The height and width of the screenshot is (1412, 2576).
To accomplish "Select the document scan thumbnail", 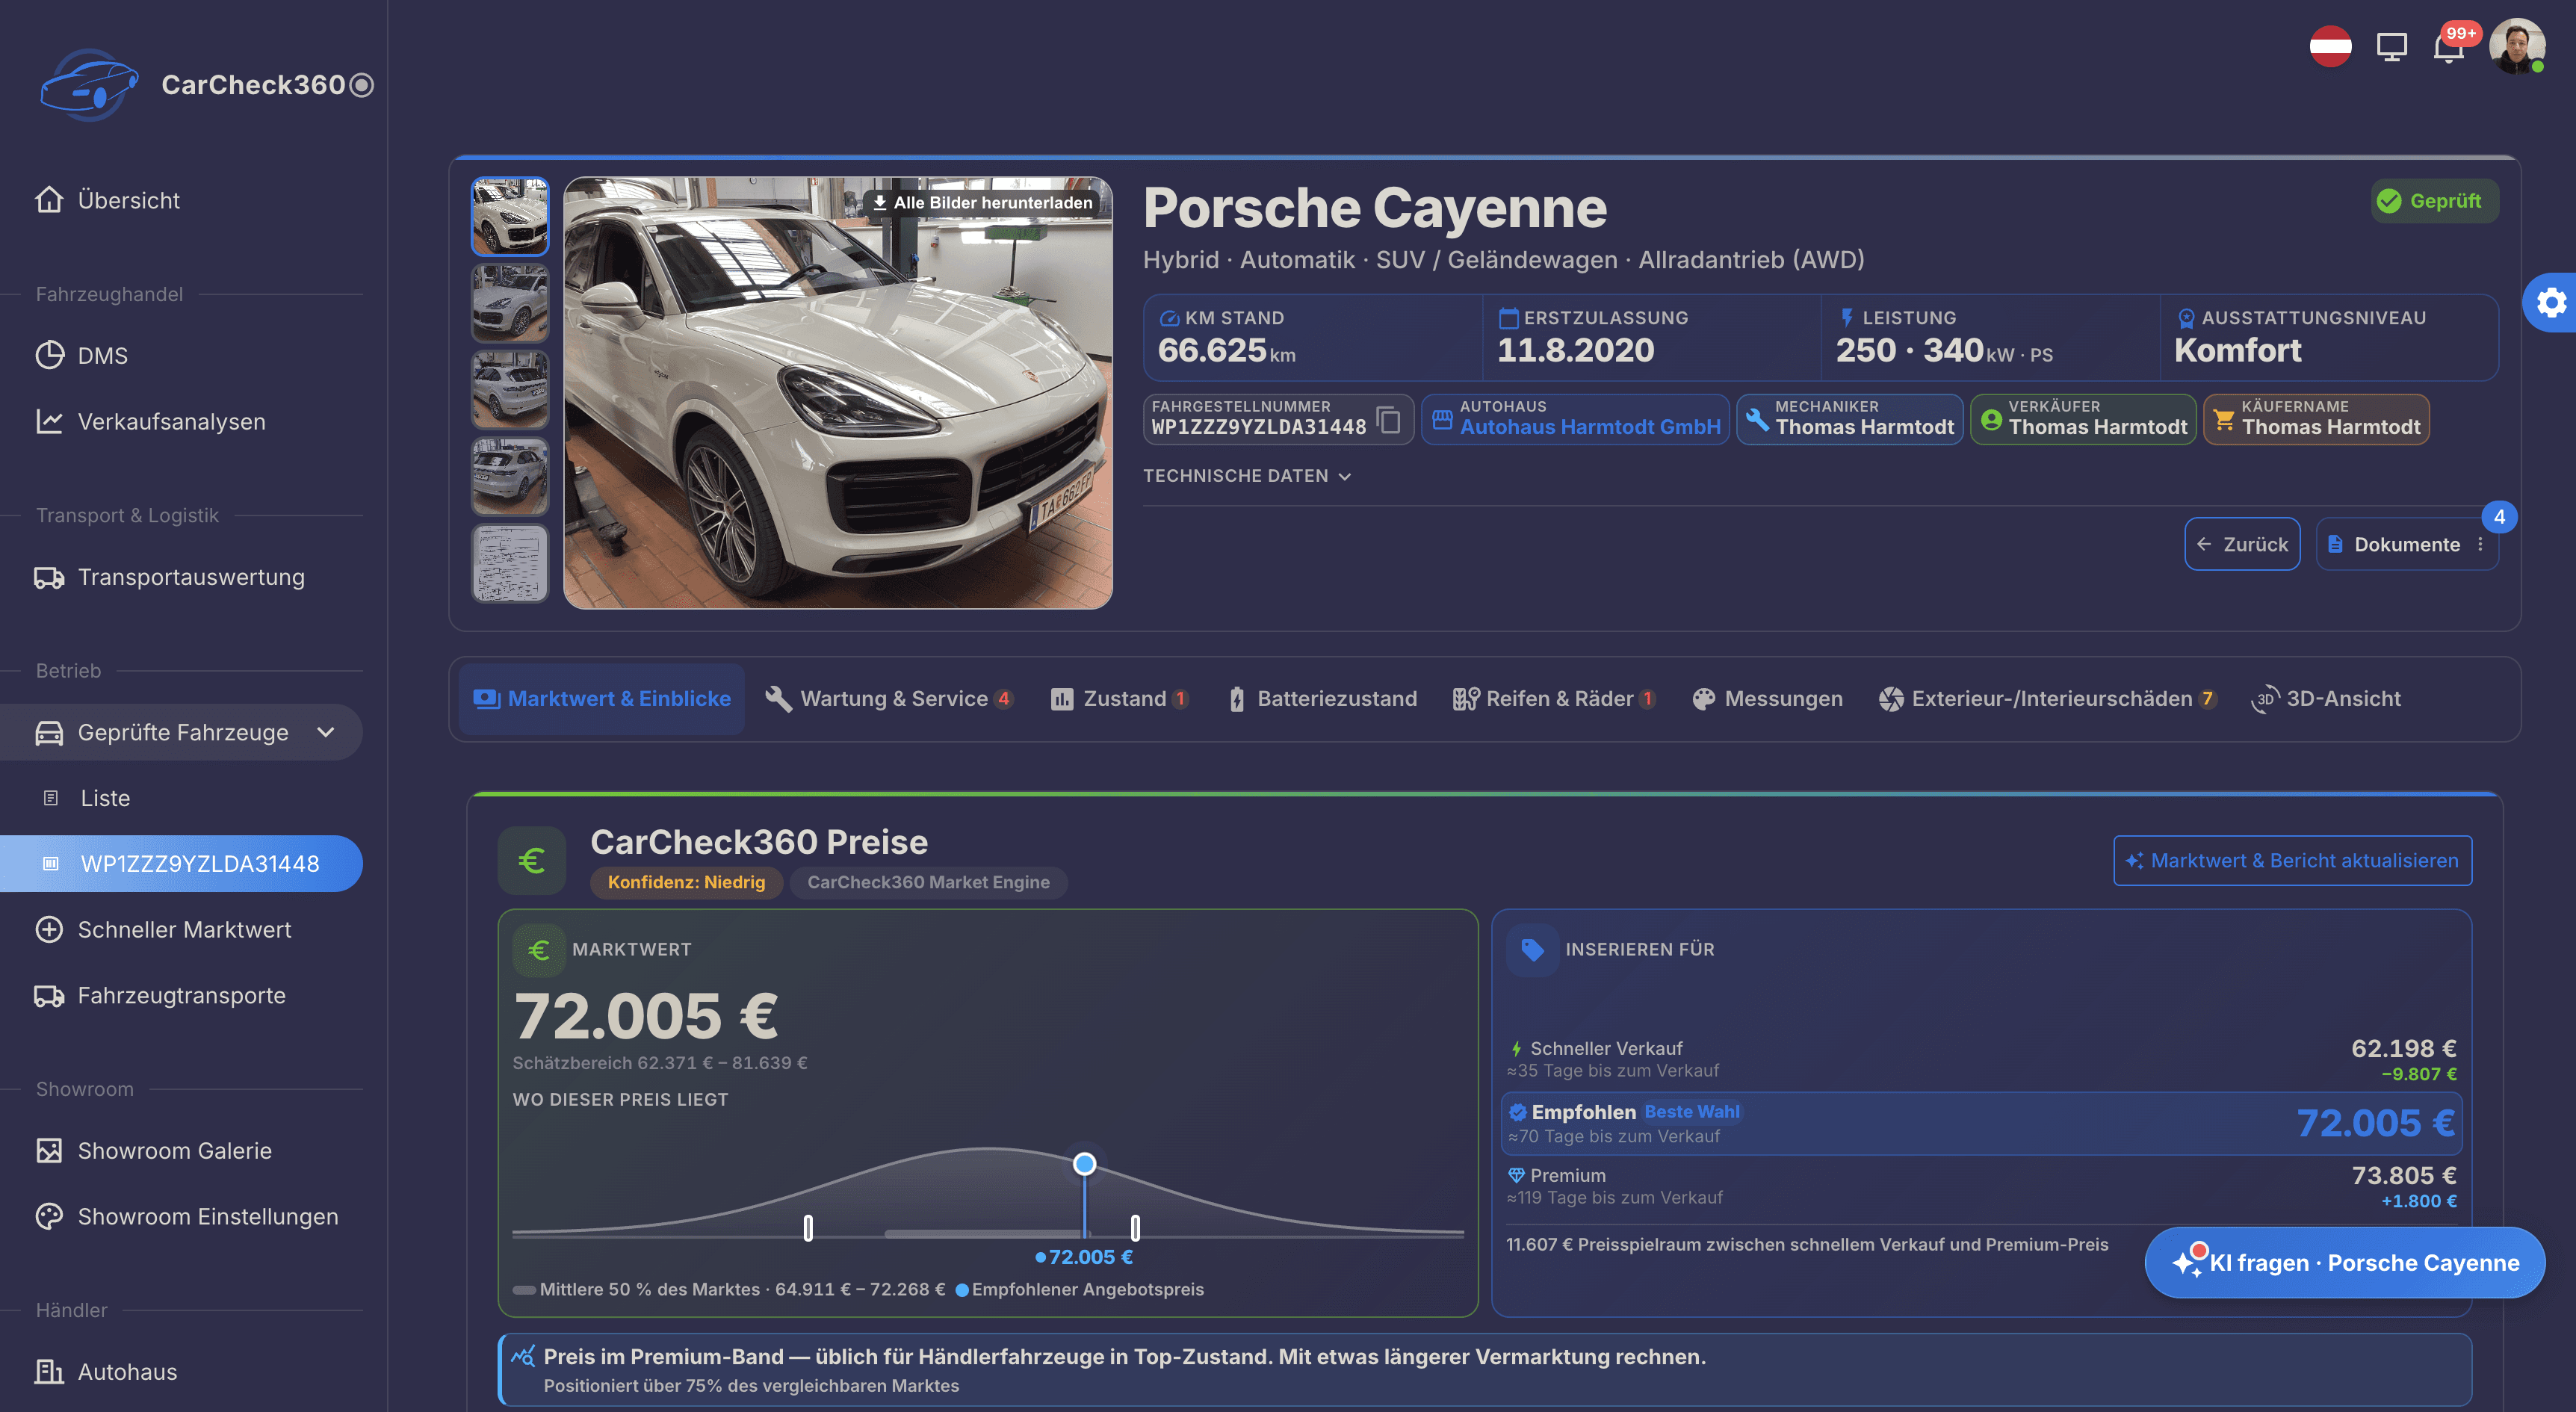I will click(x=510, y=563).
